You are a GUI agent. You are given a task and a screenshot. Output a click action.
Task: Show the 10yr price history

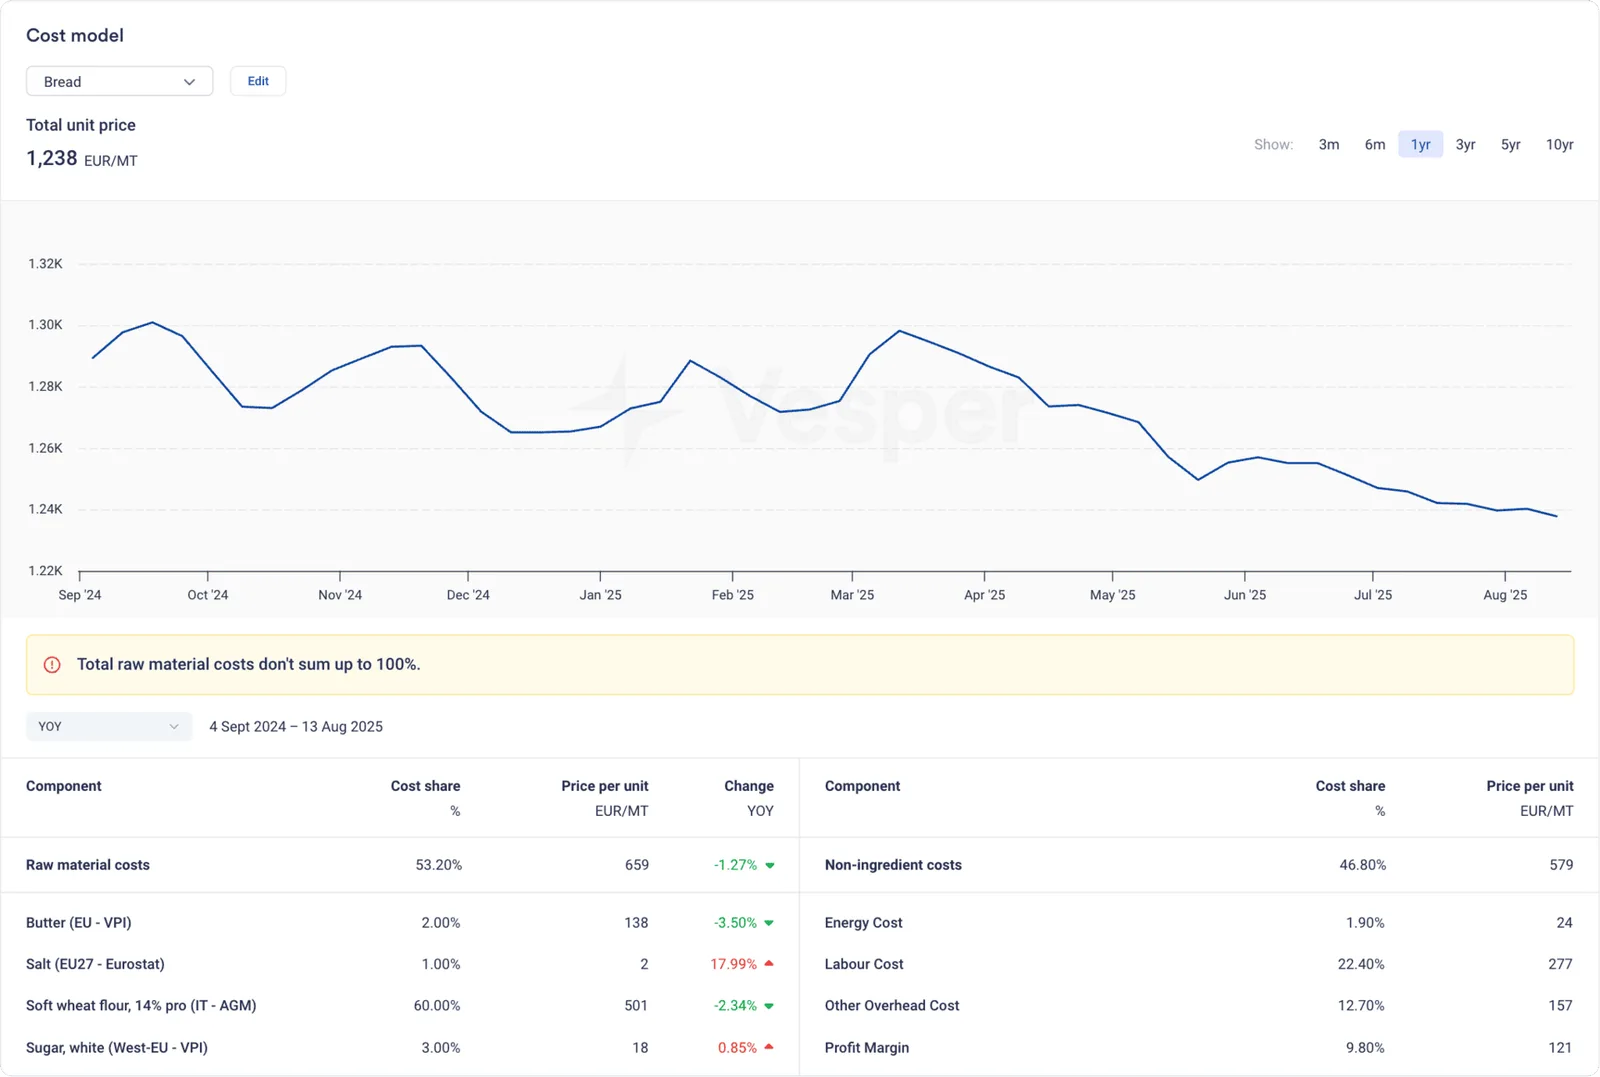1559,144
